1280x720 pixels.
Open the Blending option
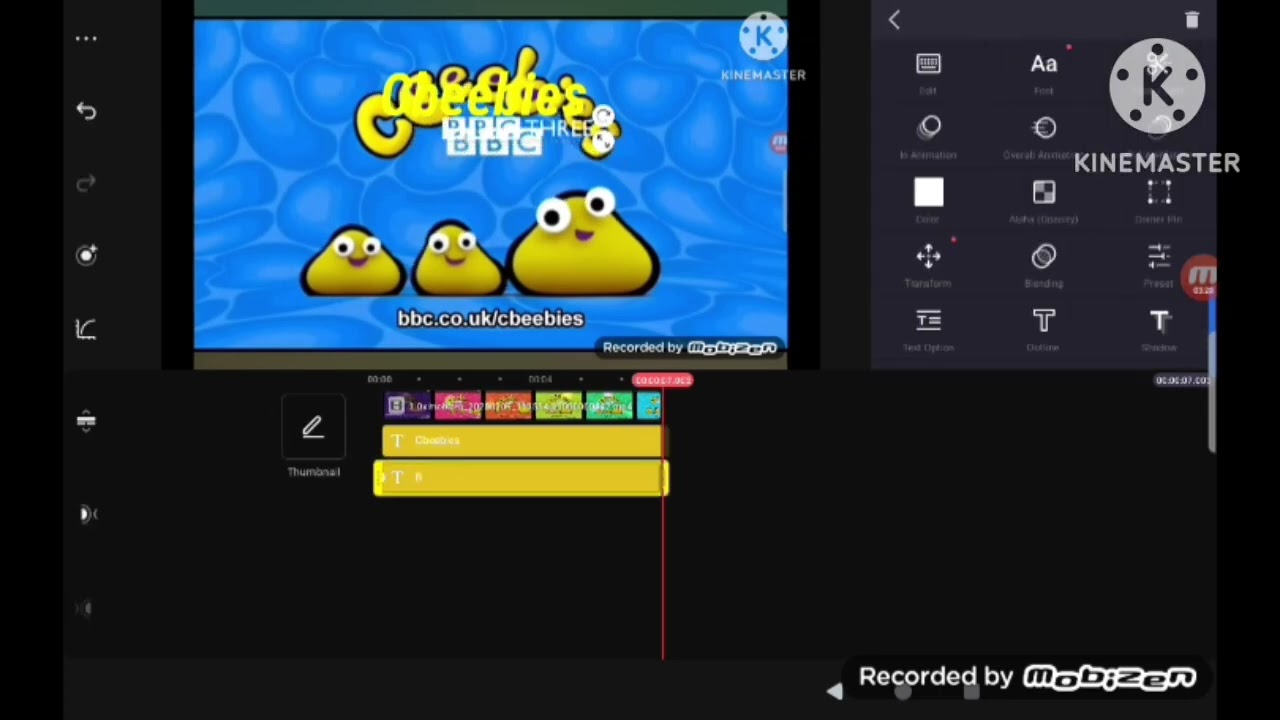click(1044, 265)
